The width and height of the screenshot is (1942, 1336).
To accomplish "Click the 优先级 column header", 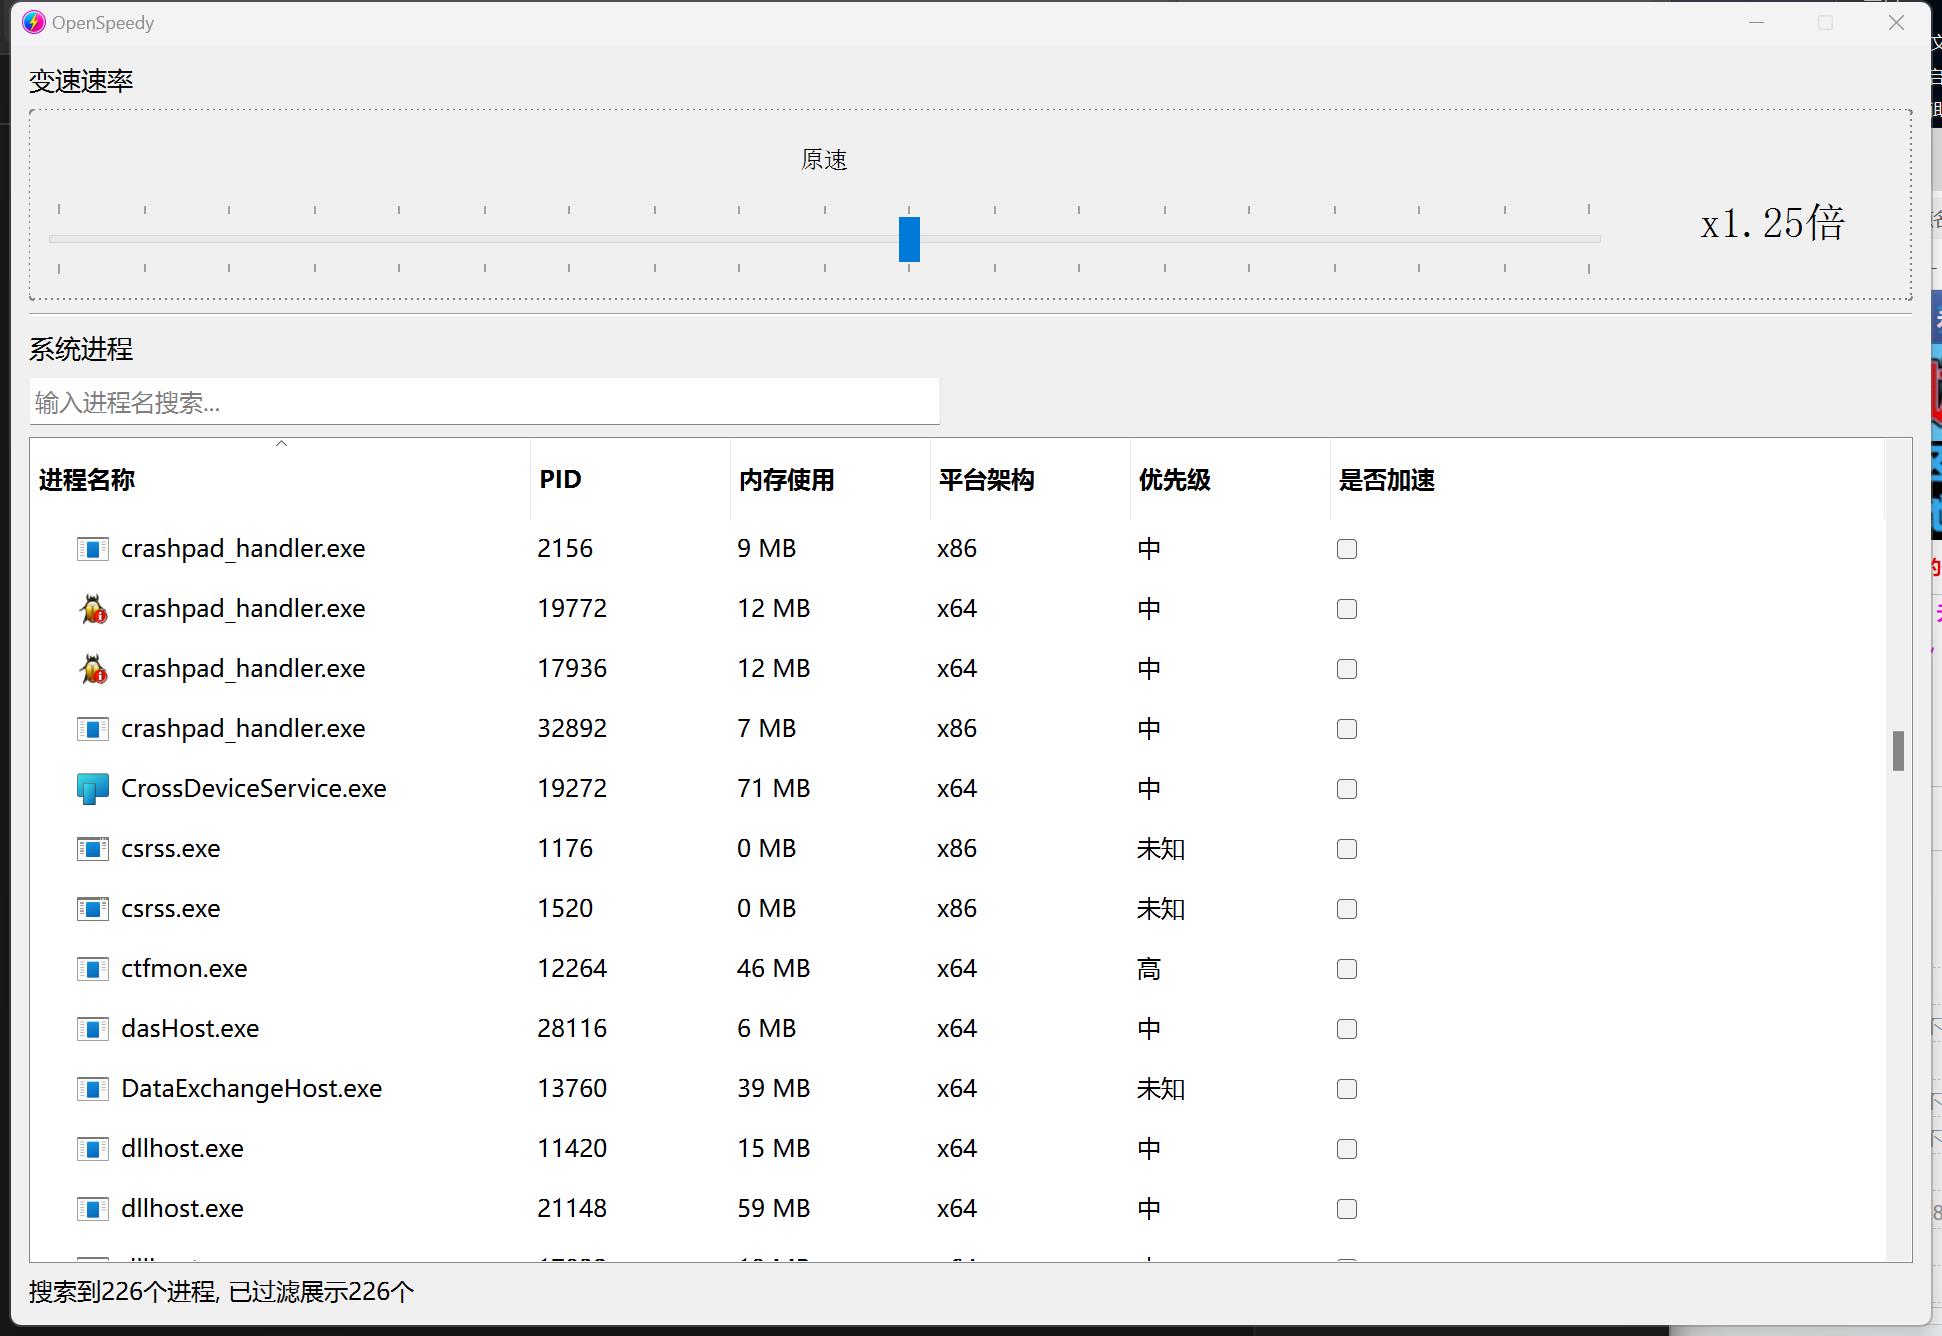I will (x=1174, y=480).
